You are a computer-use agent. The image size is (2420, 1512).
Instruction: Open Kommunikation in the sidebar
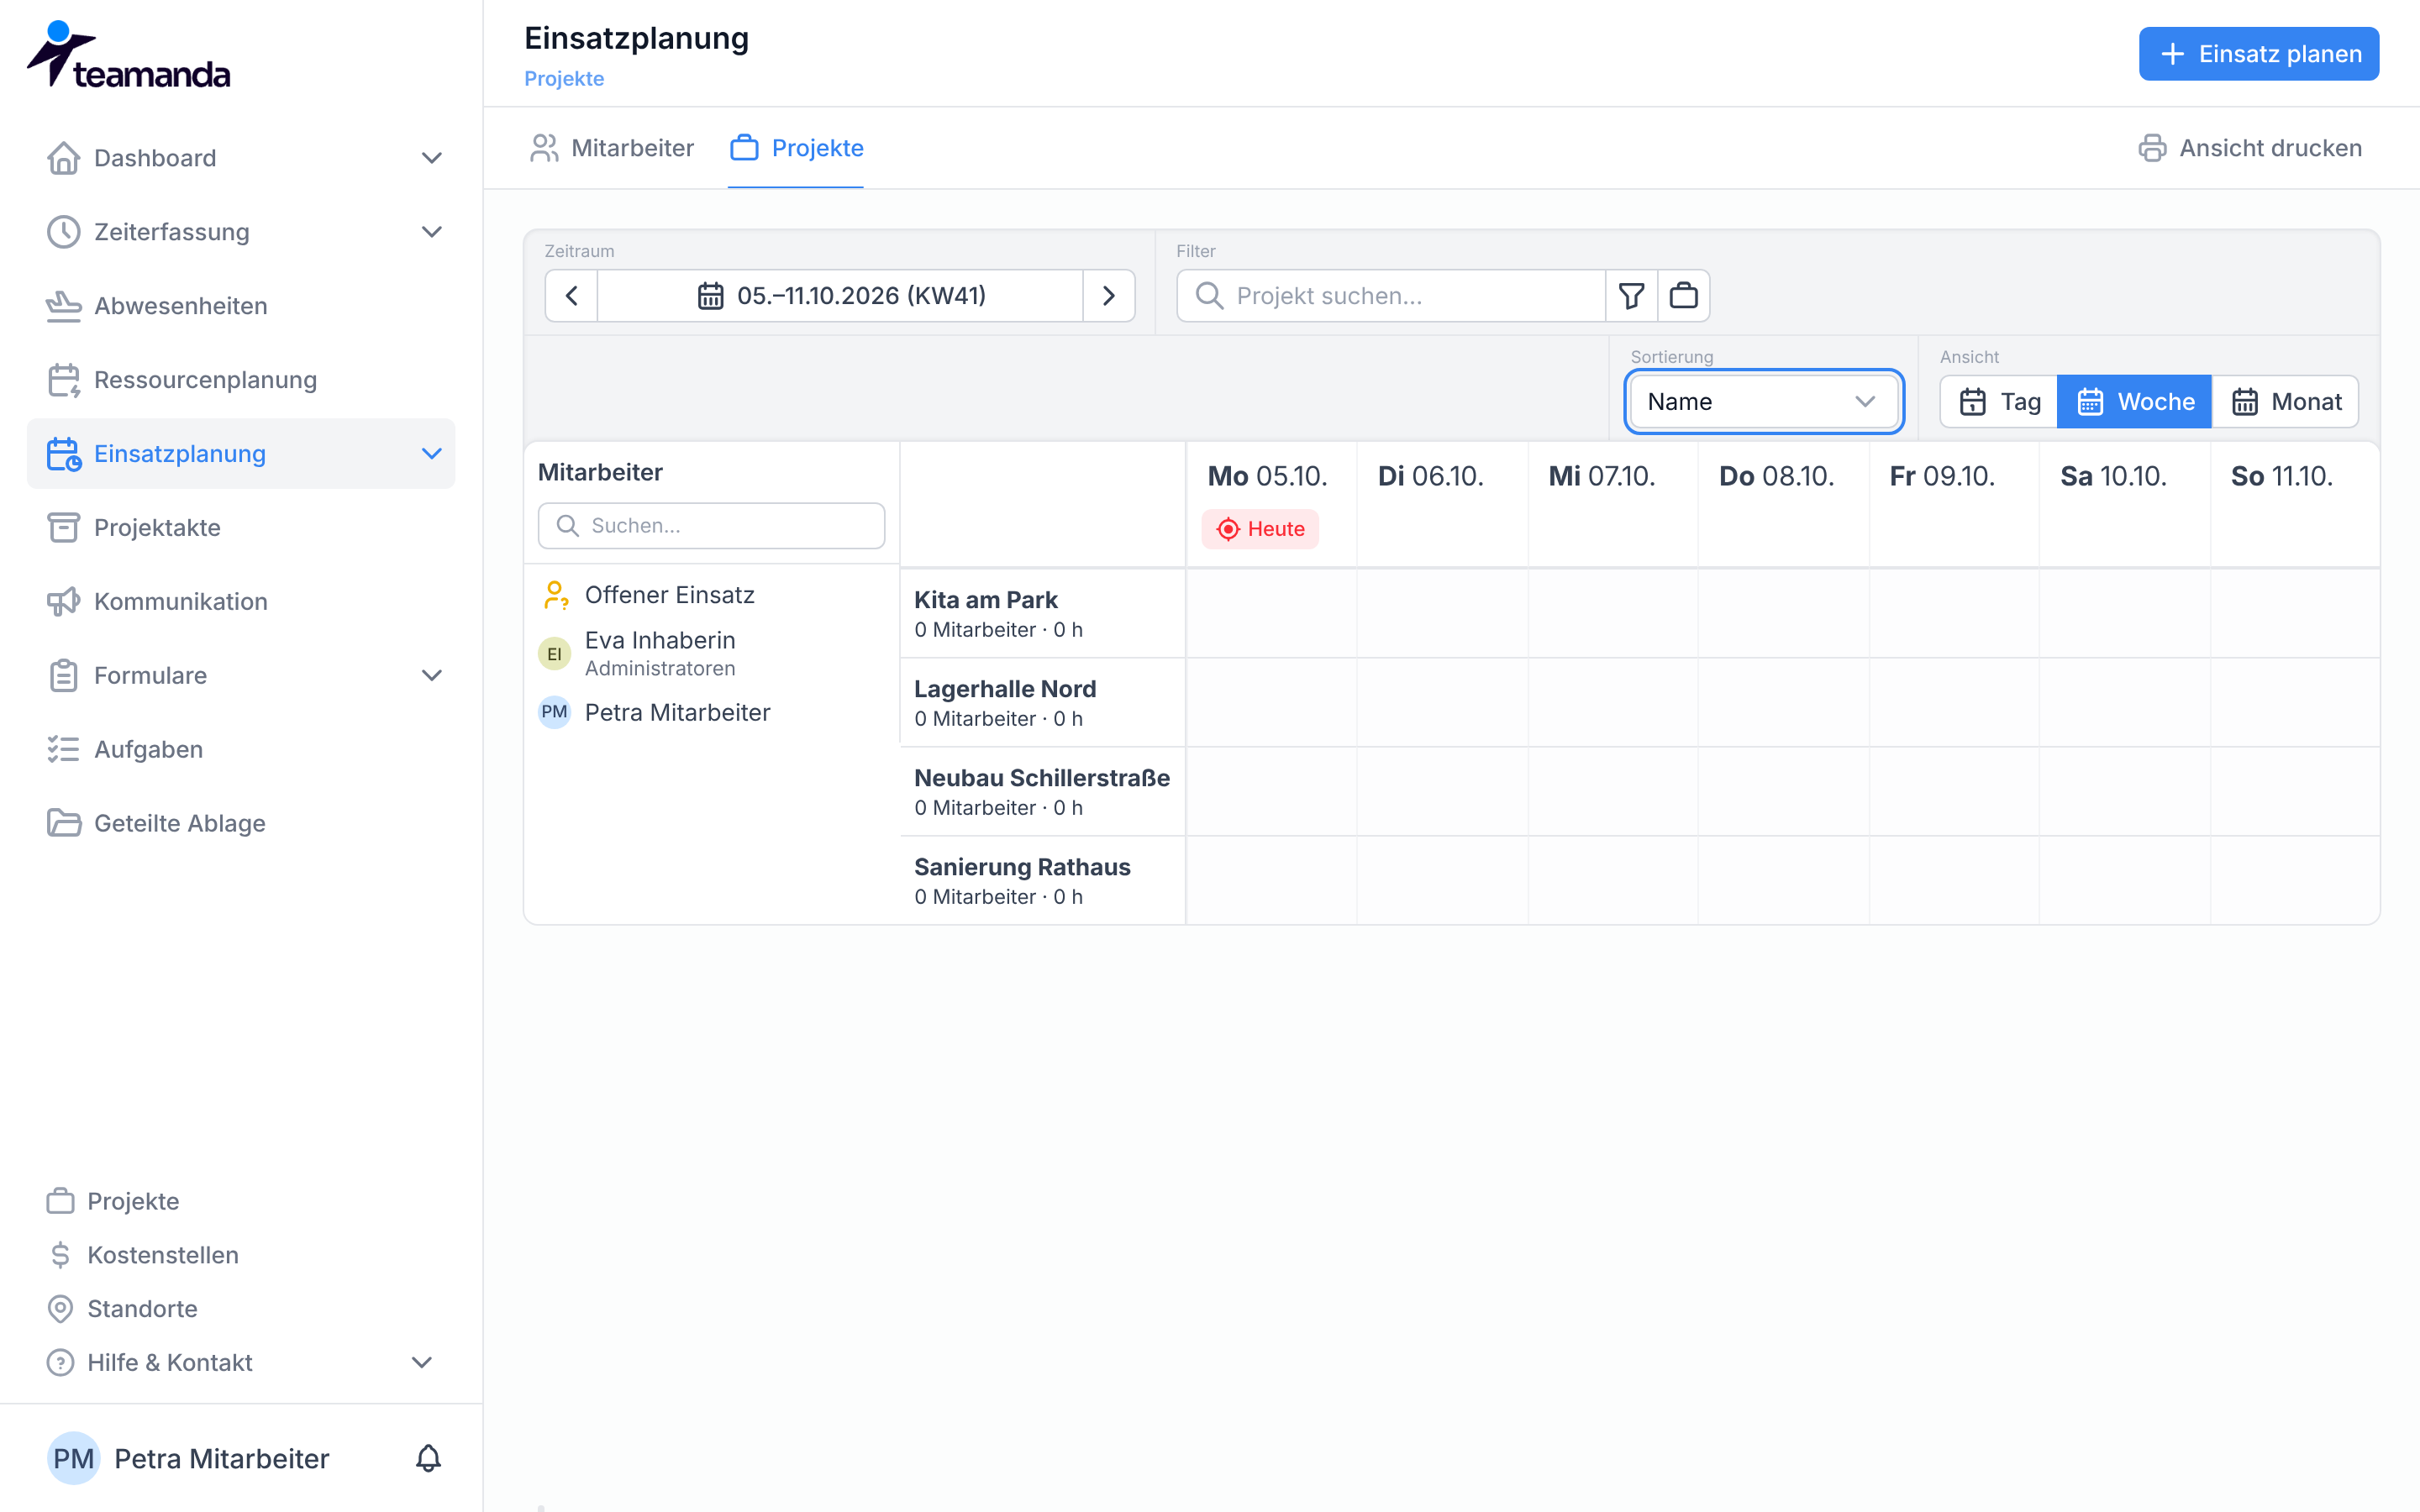pos(241,601)
